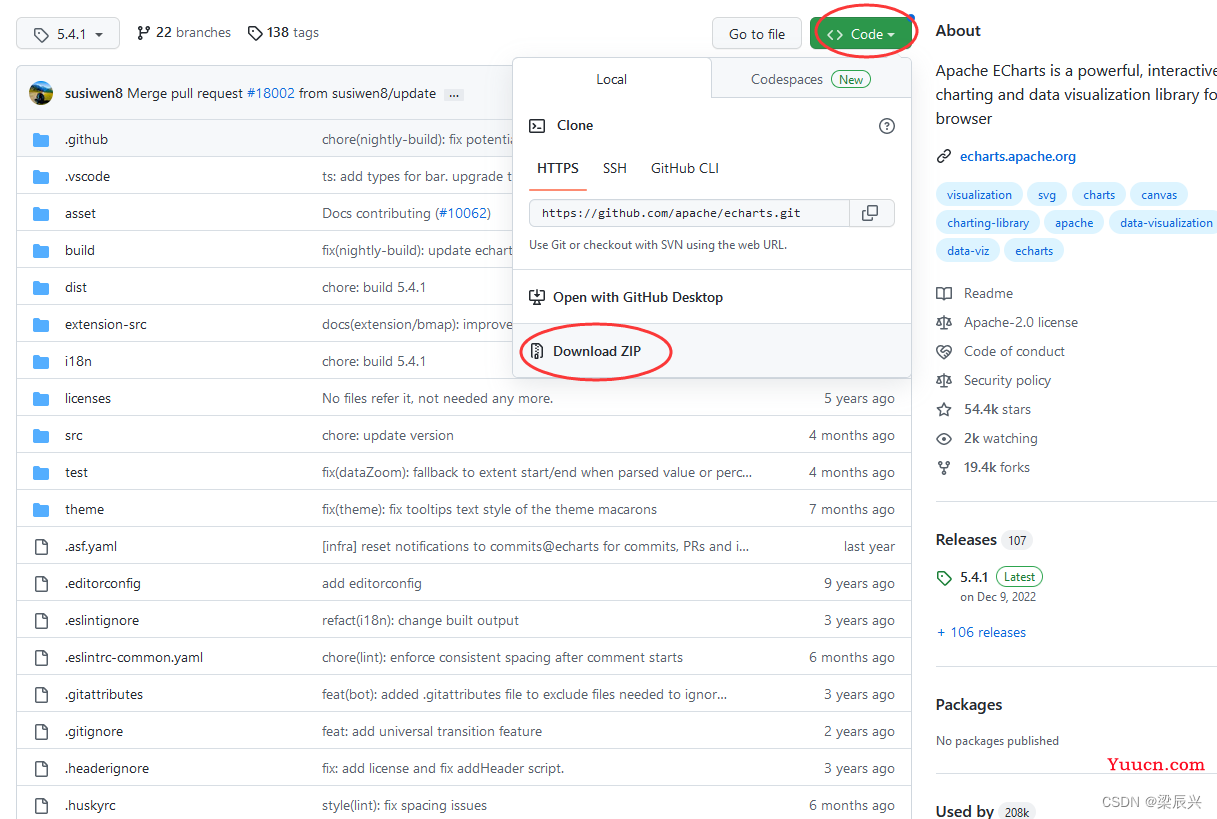Click the theme folder icon
The width and height of the screenshot is (1217, 819).
tap(41, 509)
